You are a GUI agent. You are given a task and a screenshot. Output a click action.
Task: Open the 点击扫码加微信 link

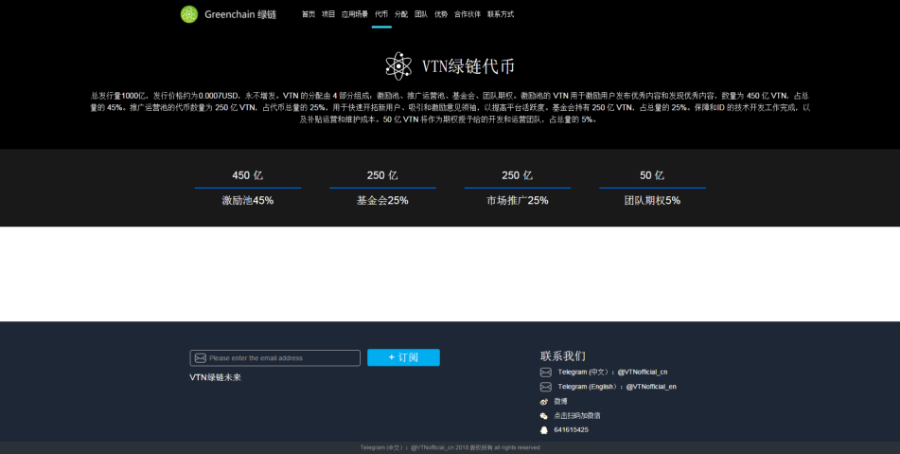pos(577,416)
